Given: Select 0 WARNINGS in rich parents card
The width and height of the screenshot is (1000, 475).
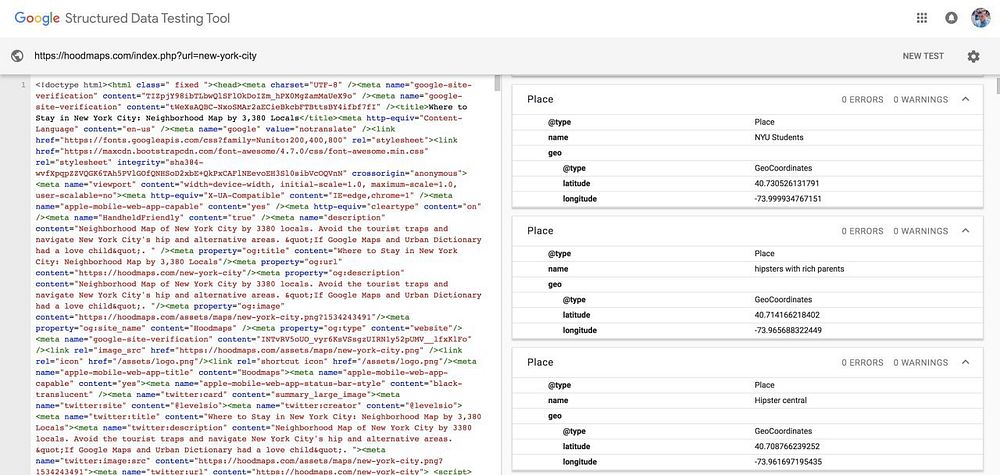Looking at the screenshot, I should click(x=920, y=231).
